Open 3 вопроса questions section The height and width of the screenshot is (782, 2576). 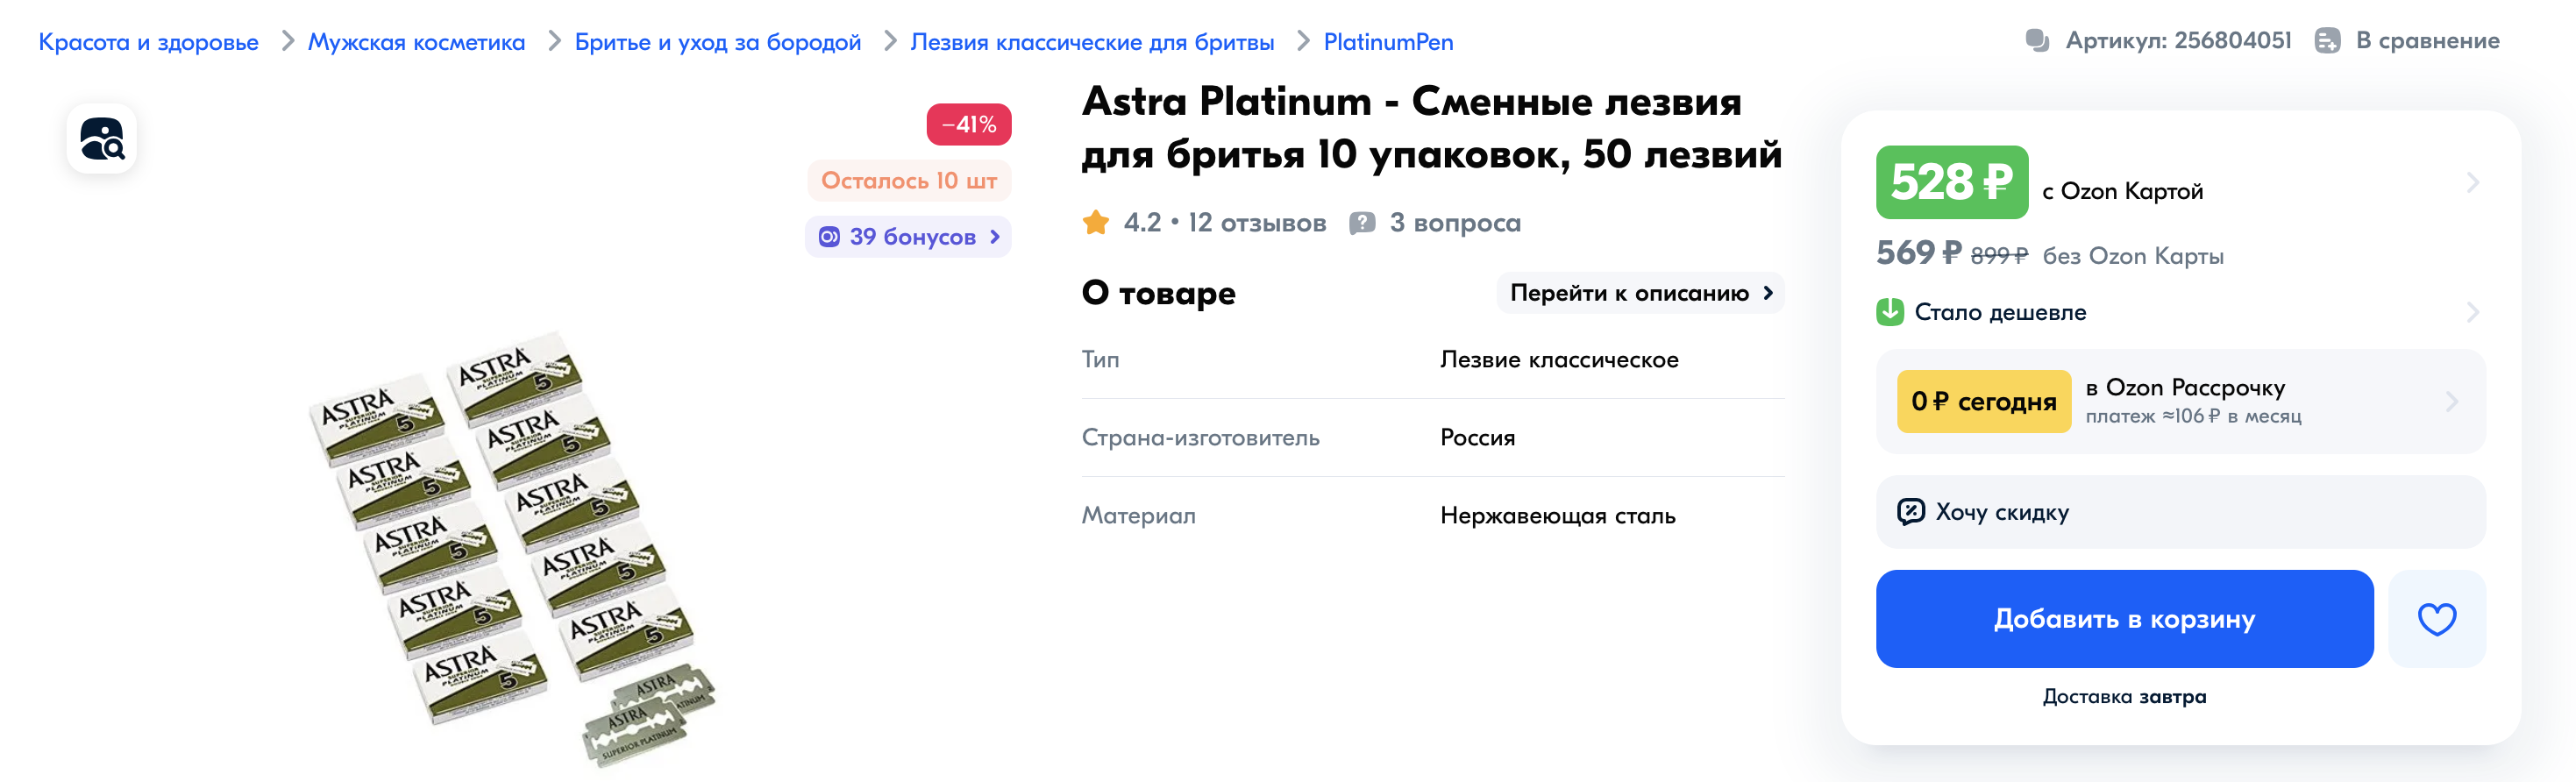point(1454,223)
